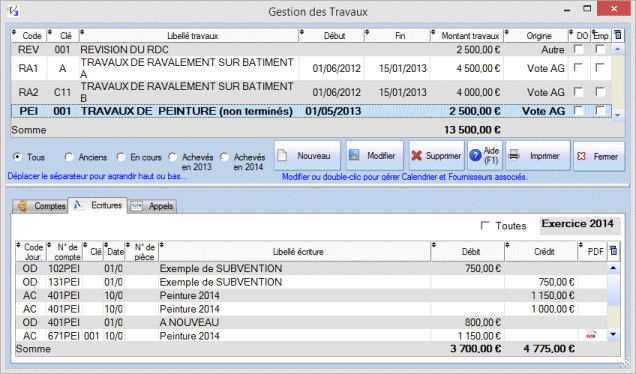Click the 4 500,00 € amount cell

tap(467, 68)
